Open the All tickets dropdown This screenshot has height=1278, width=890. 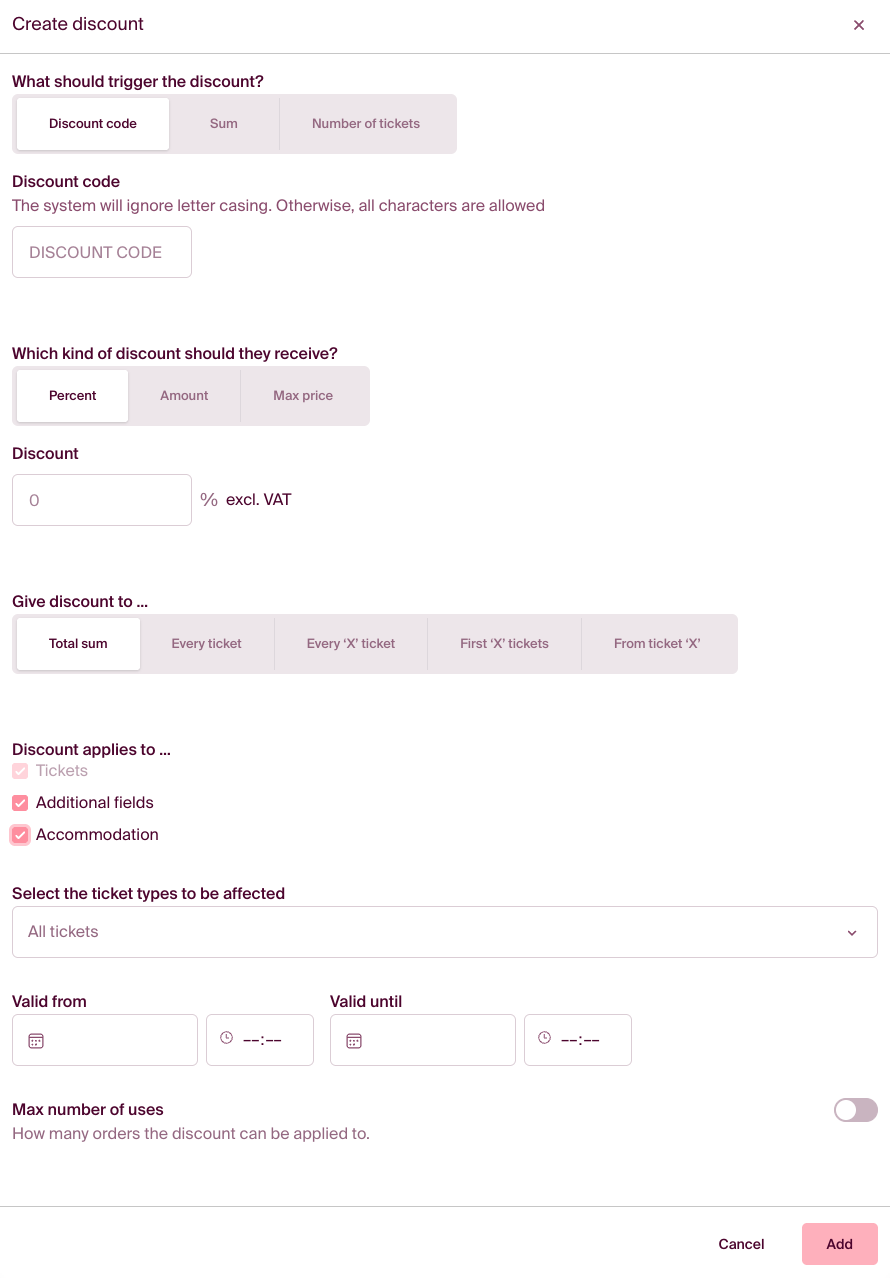[x=444, y=932]
